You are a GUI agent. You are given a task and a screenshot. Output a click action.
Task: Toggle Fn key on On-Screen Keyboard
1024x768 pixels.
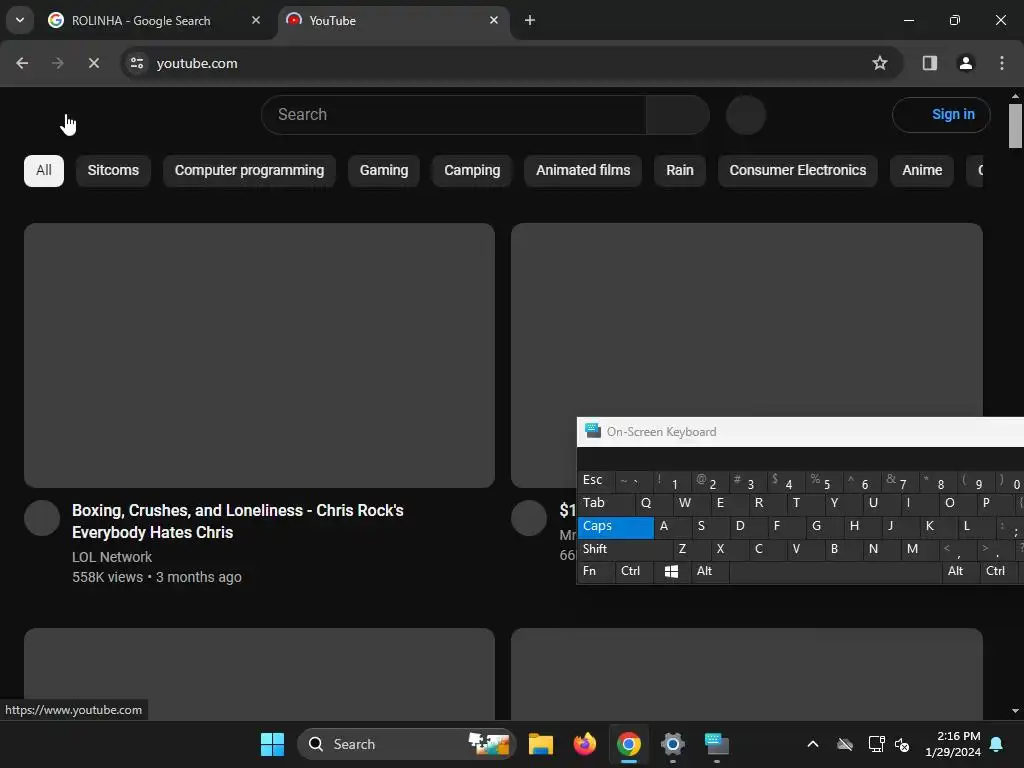[x=596, y=571]
